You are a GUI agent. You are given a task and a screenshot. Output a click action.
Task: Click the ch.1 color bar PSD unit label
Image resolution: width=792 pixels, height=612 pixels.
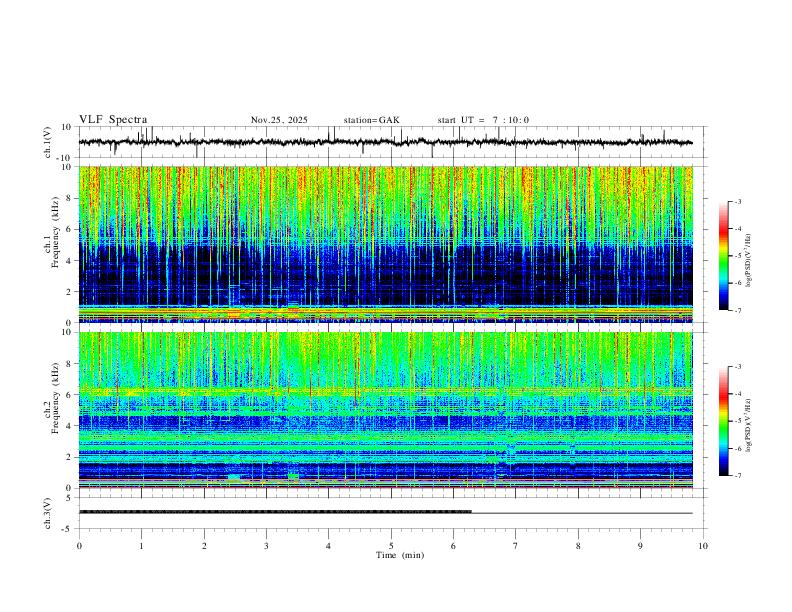pyautogui.click(x=748, y=261)
